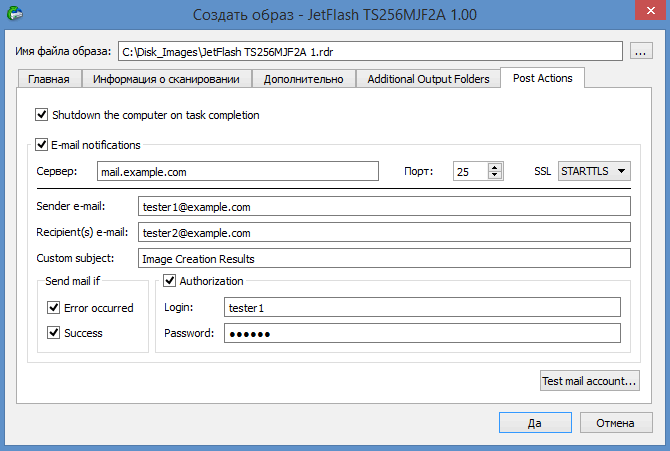Open the Информация о сканировании tab
Screen dimensions: 670x451
tap(166, 79)
